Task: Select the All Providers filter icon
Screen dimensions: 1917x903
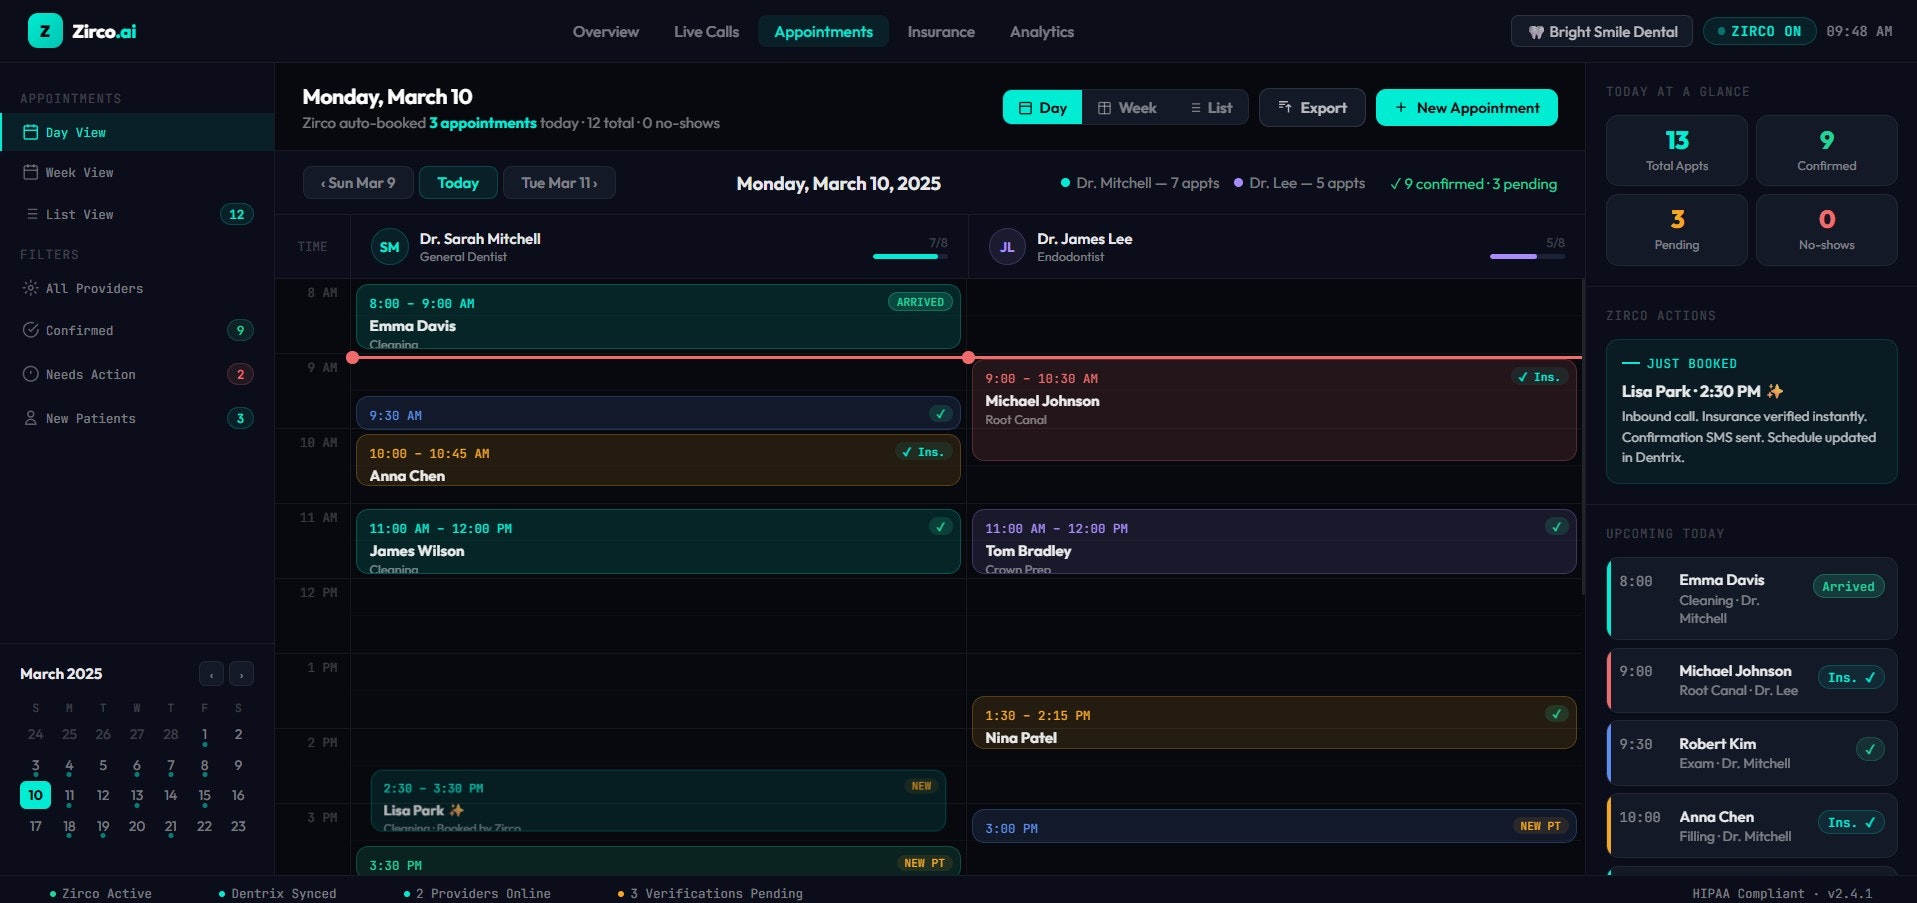Action: [x=30, y=288]
